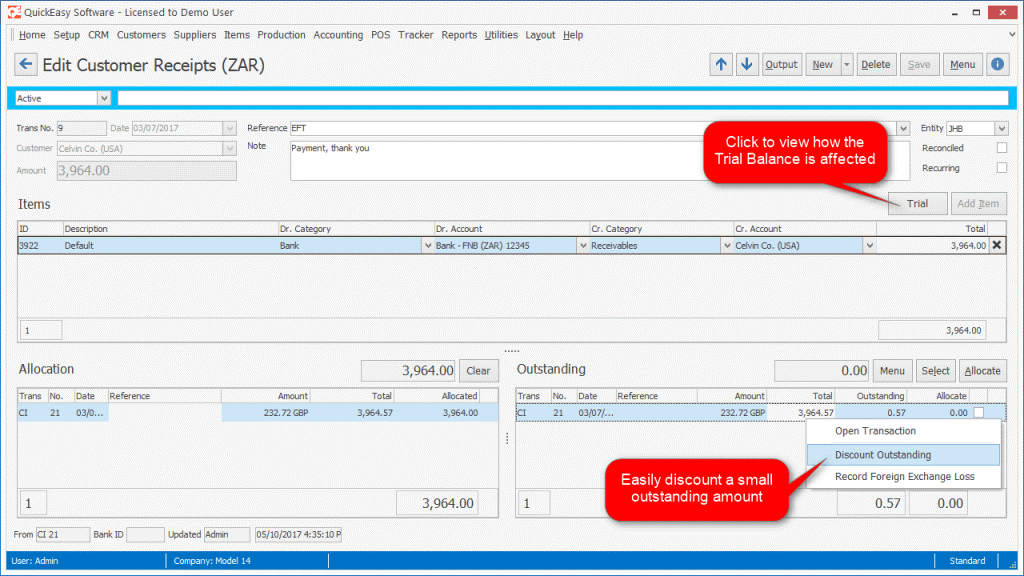Click the Trans No. field
Screen dimensions: 1024x576
tap(81, 129)
